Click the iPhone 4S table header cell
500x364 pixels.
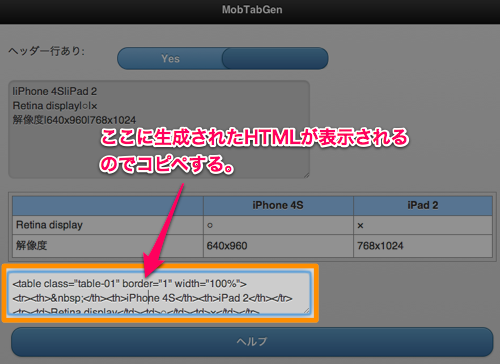click(278, 205)
